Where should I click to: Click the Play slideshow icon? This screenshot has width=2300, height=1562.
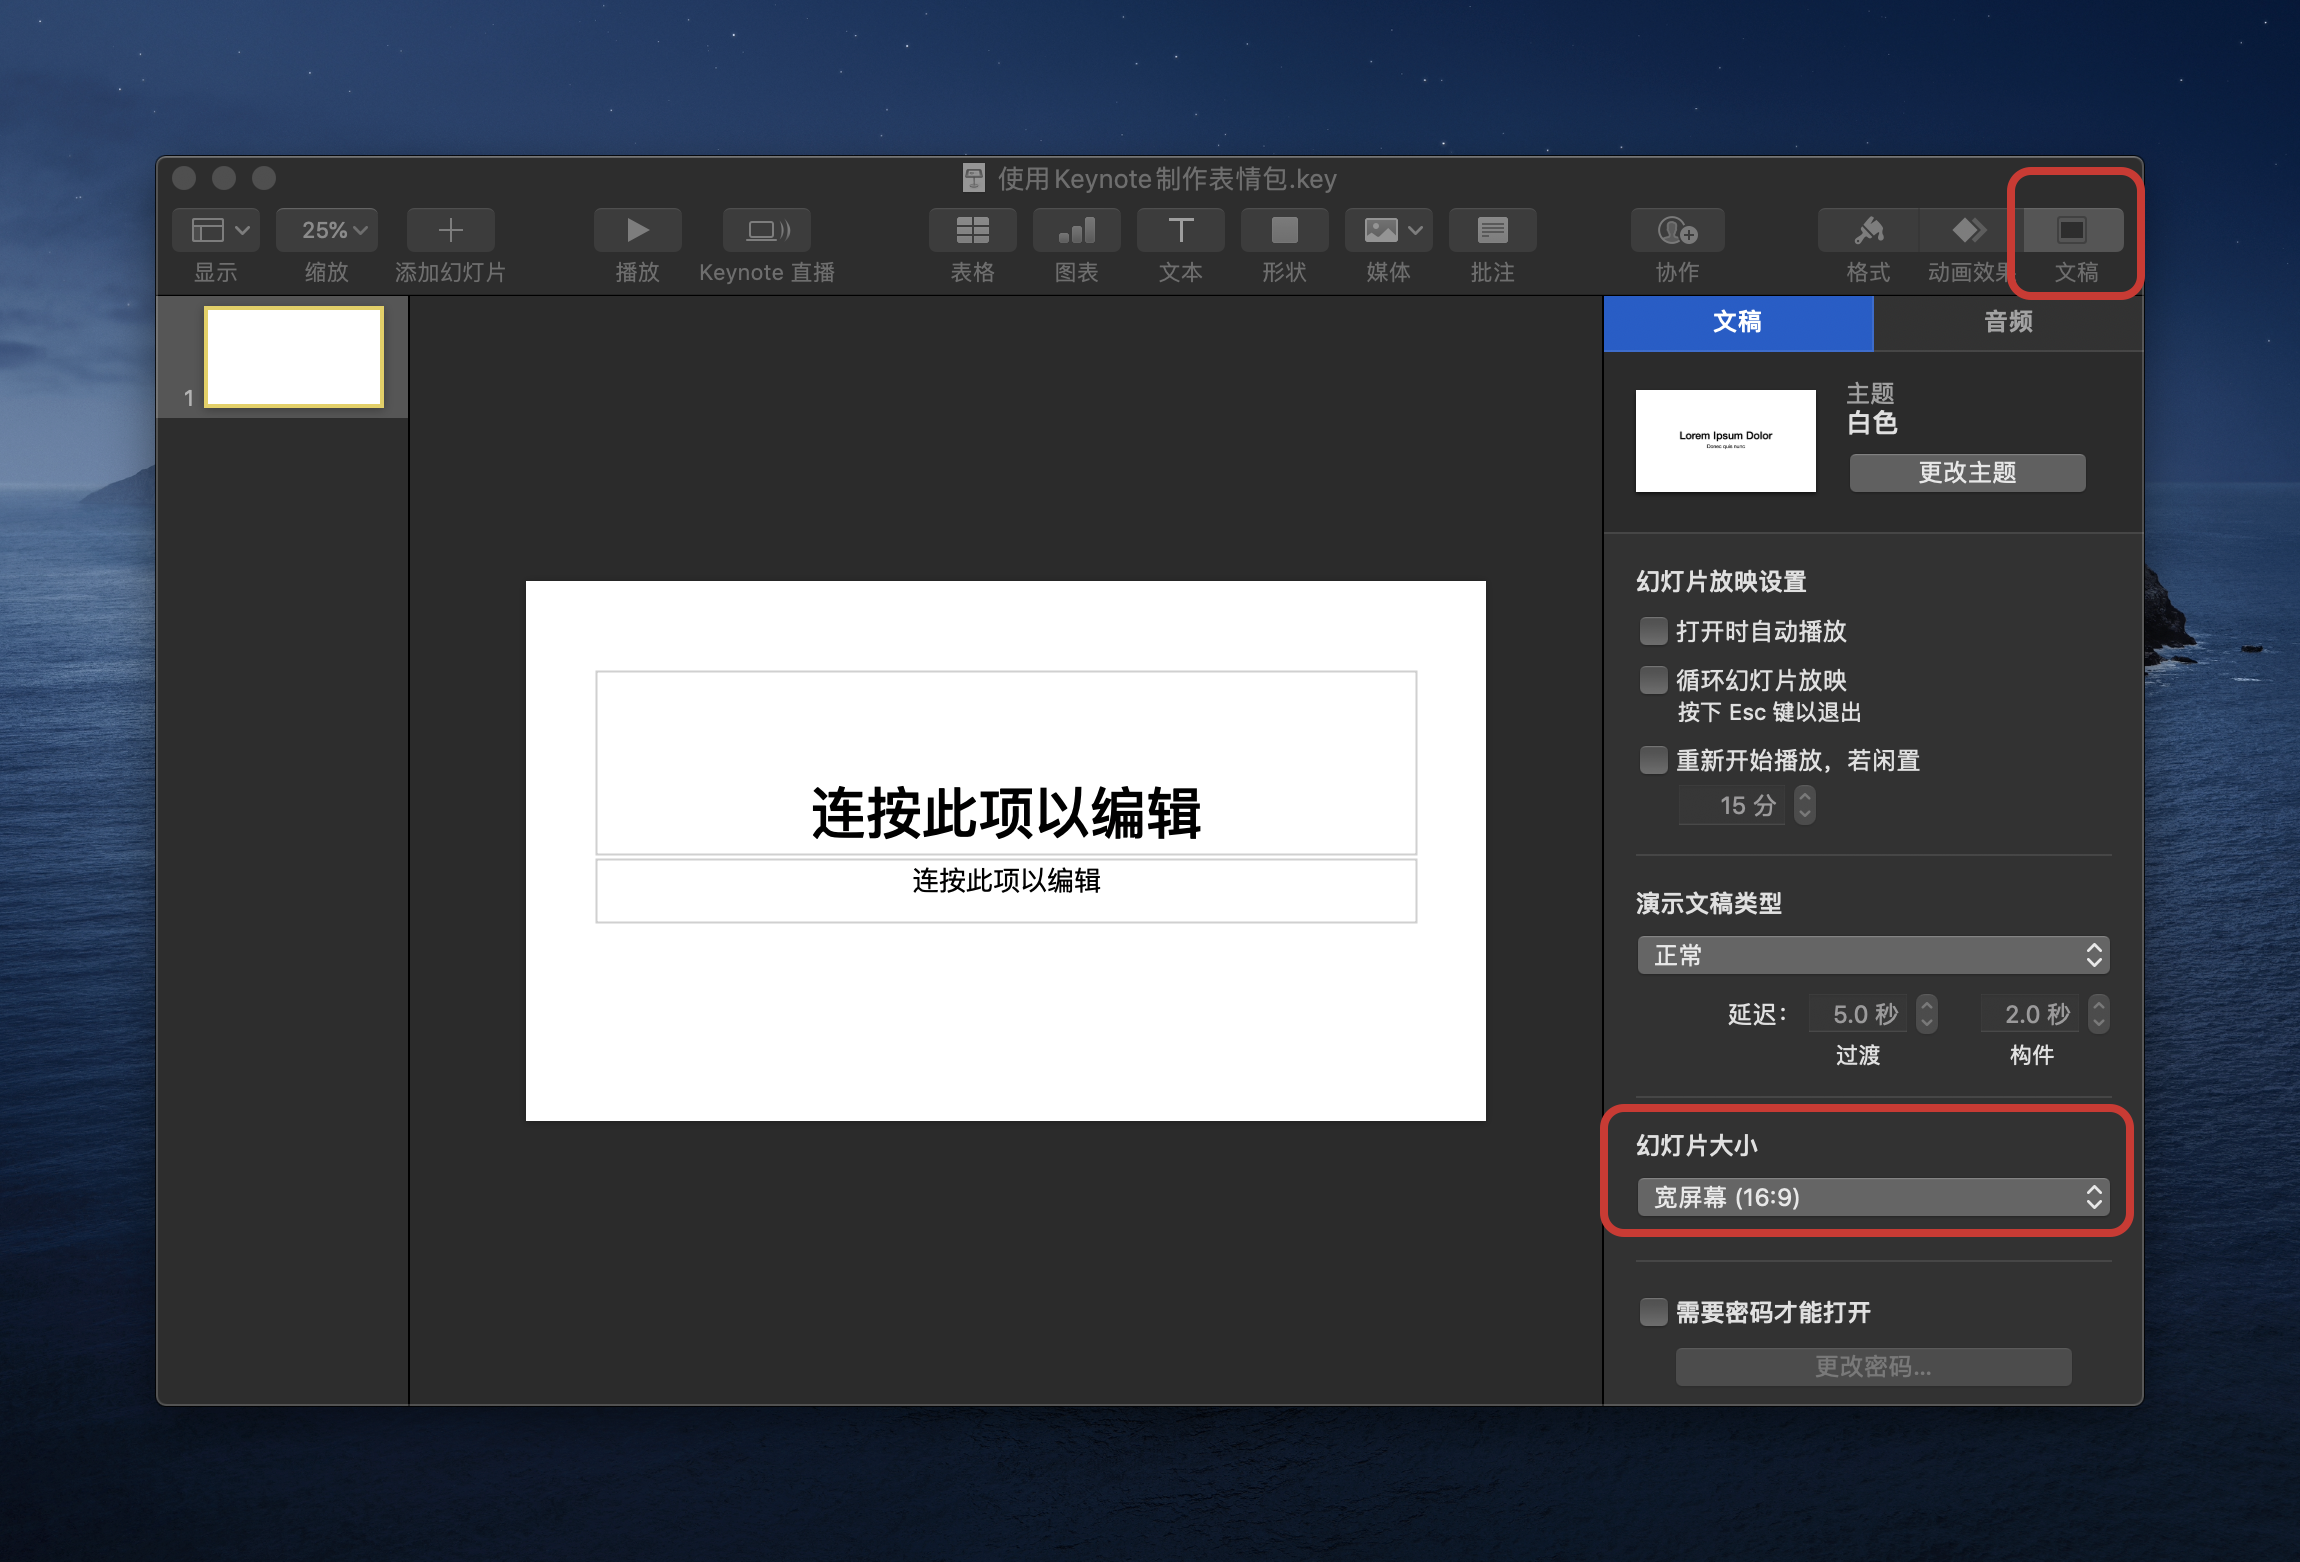coord(637,231)
